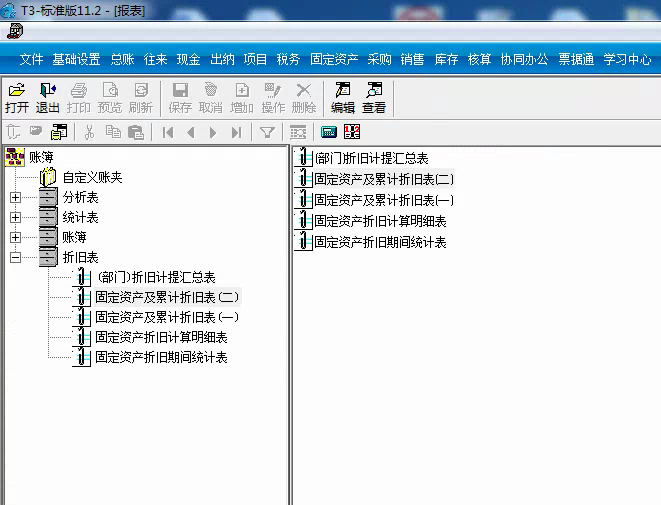Select (部门)折旧计提汇总表 in left tree
Viewport: 661px width, 505px height.
(x=156, y=277)
